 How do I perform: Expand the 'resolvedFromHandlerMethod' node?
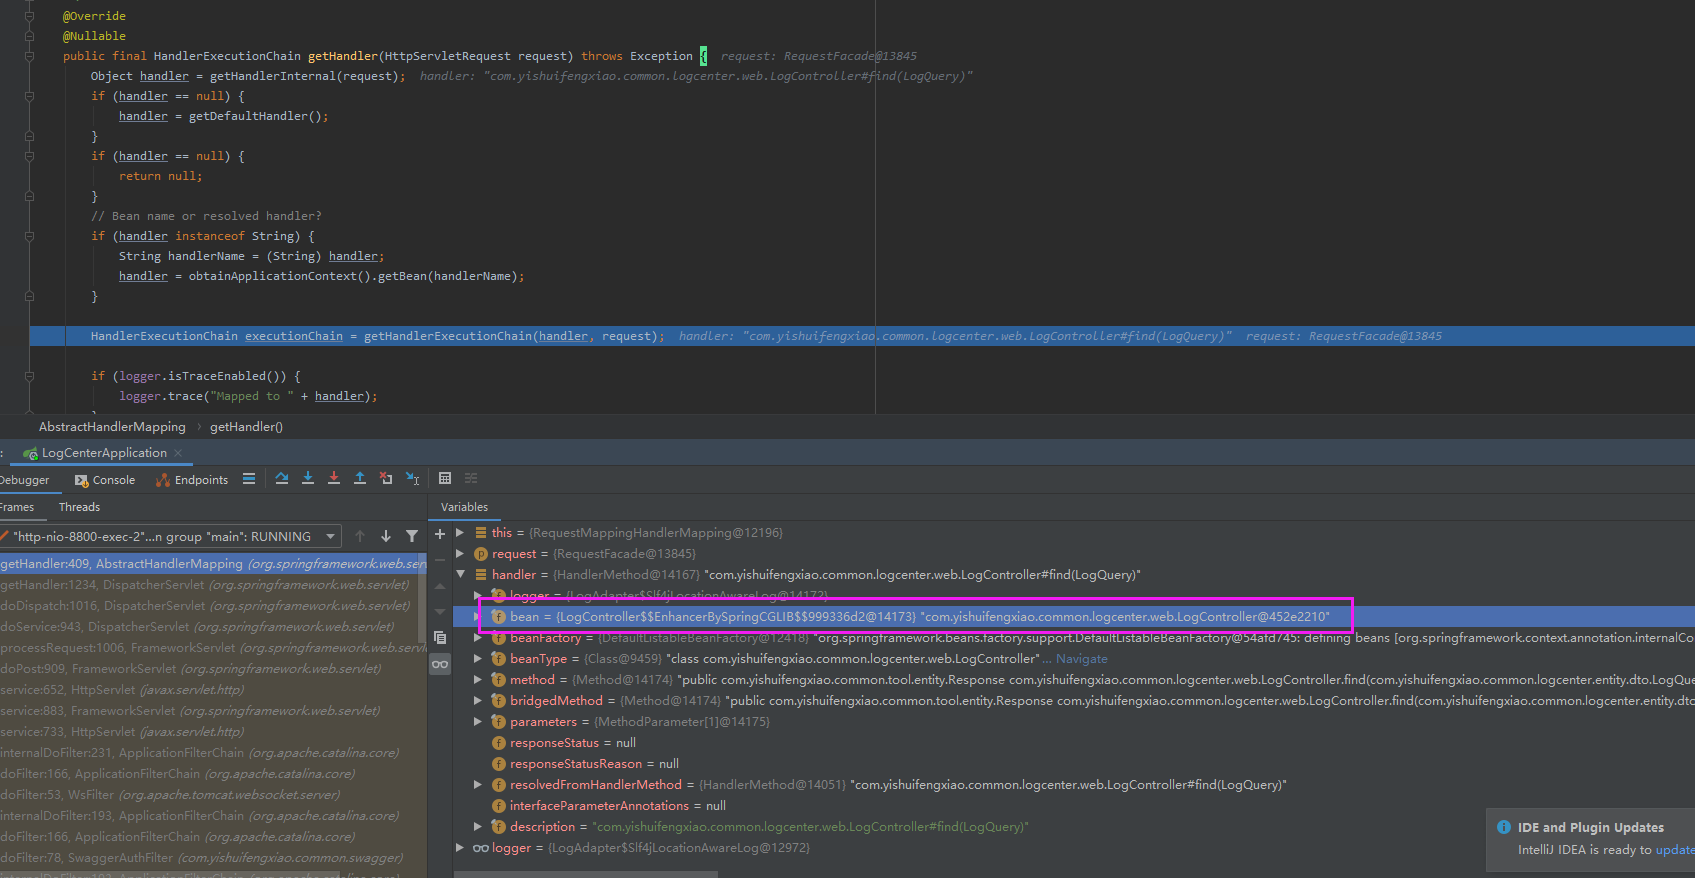pyautogui.click(x=478, y=785)
